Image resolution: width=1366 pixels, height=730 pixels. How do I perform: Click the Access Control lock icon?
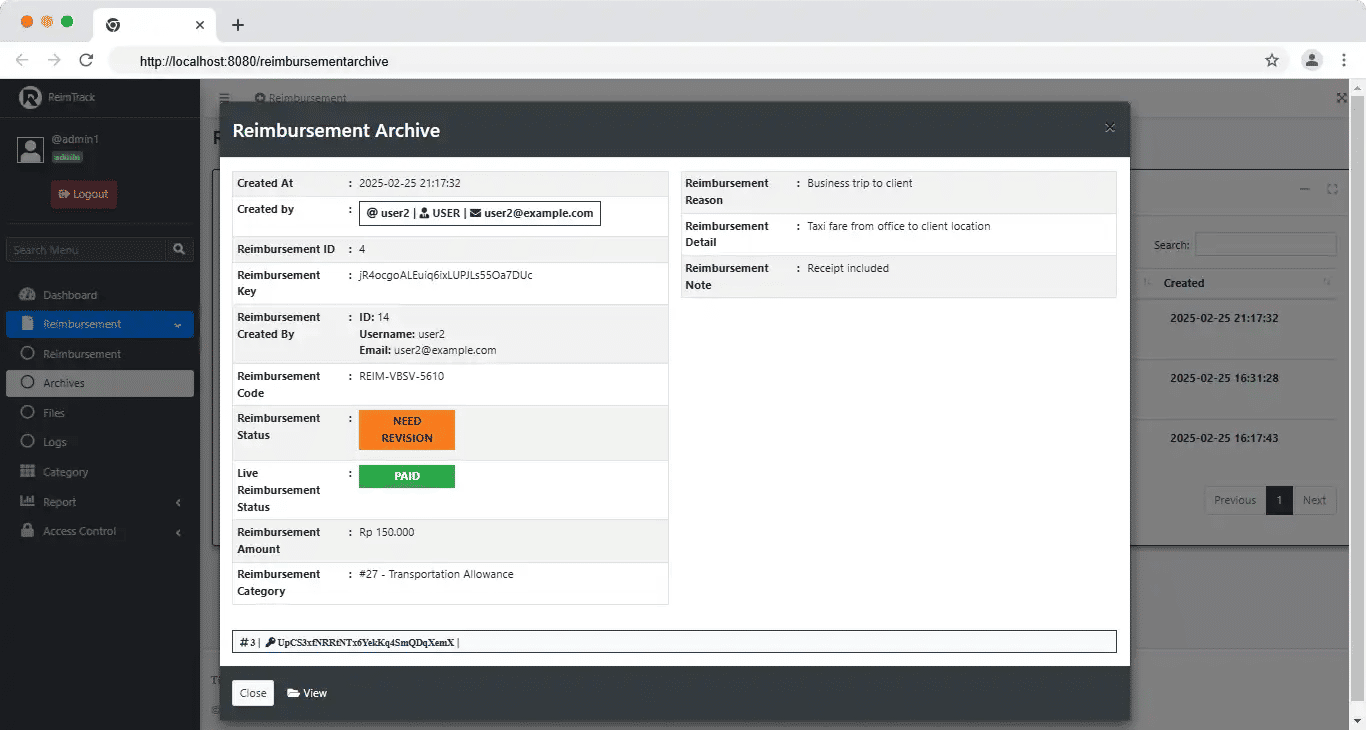pos(27,531)
